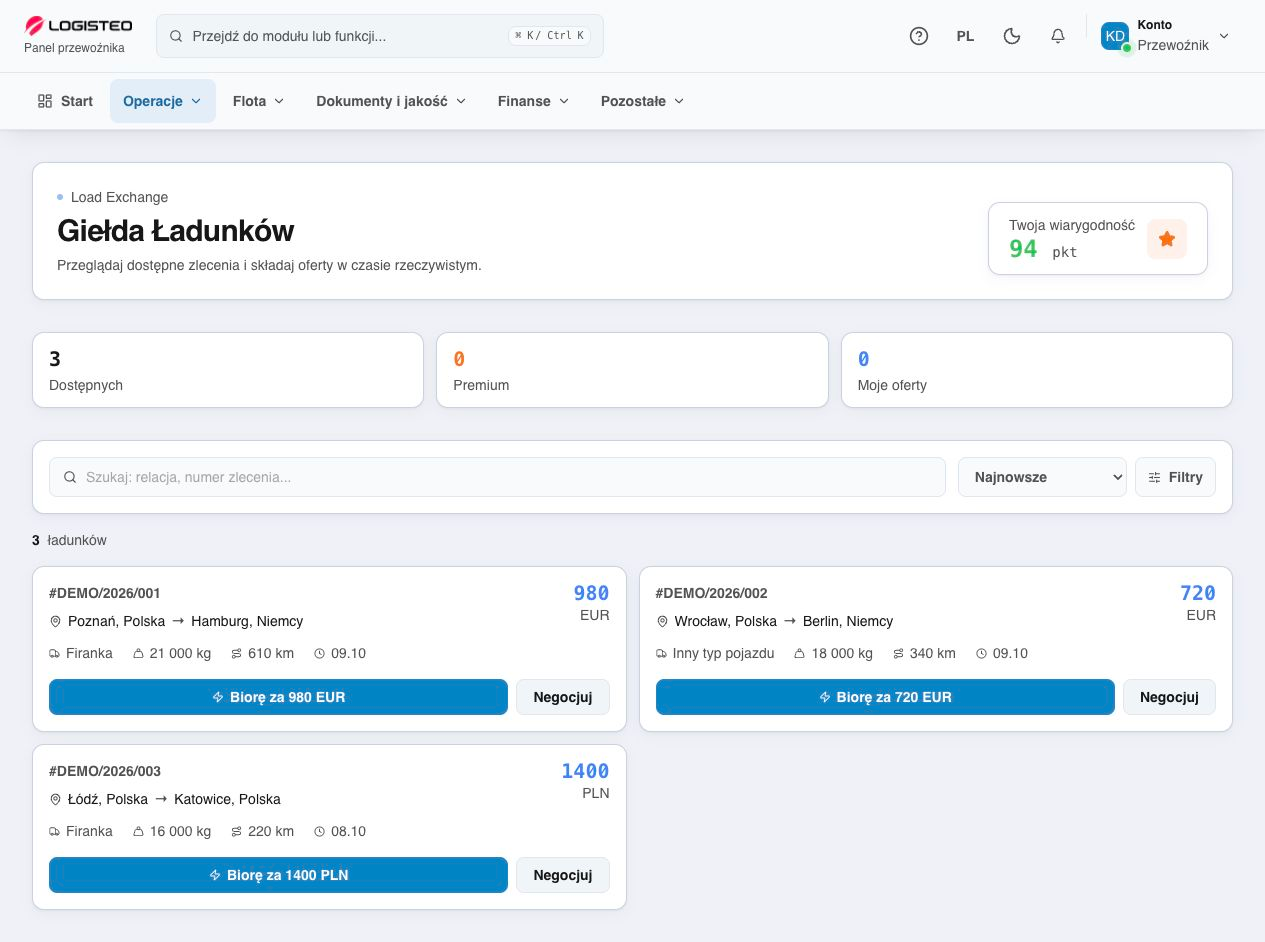Click the distance icon beside 340 km
Screen dimensions: 1265x942
coord(899,654)
